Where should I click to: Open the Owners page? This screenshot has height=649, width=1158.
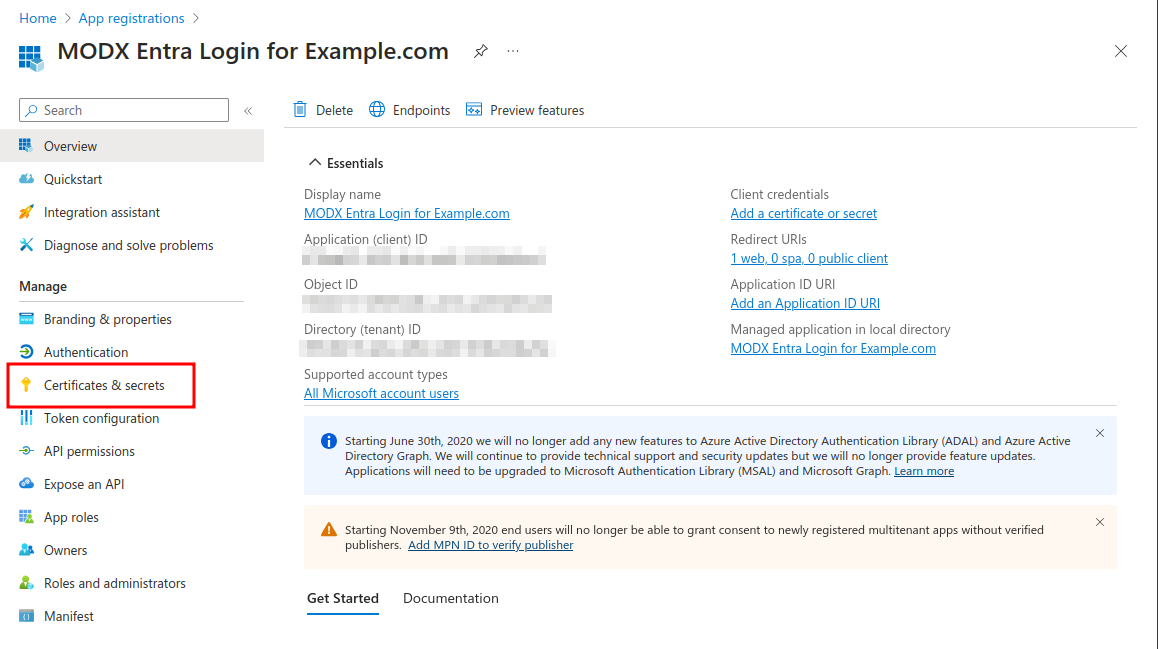click(x=65, y=550)
